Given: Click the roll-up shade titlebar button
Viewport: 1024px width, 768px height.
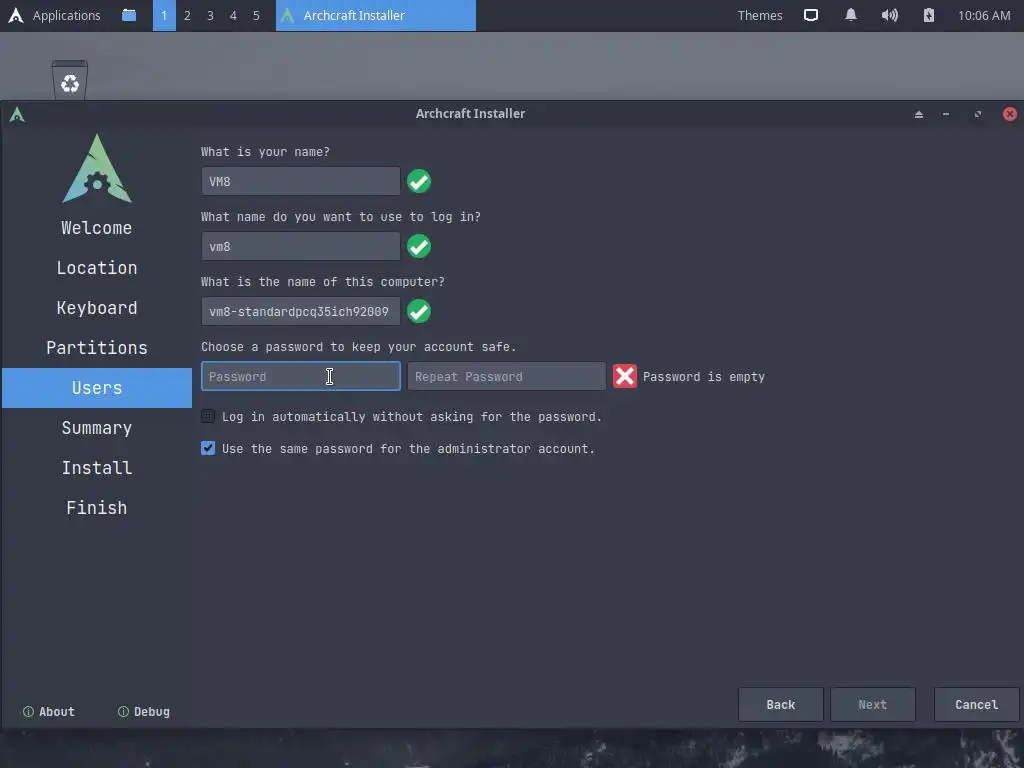Looking at the screenshot, I should pyautogui.click(x=919, y=114).
